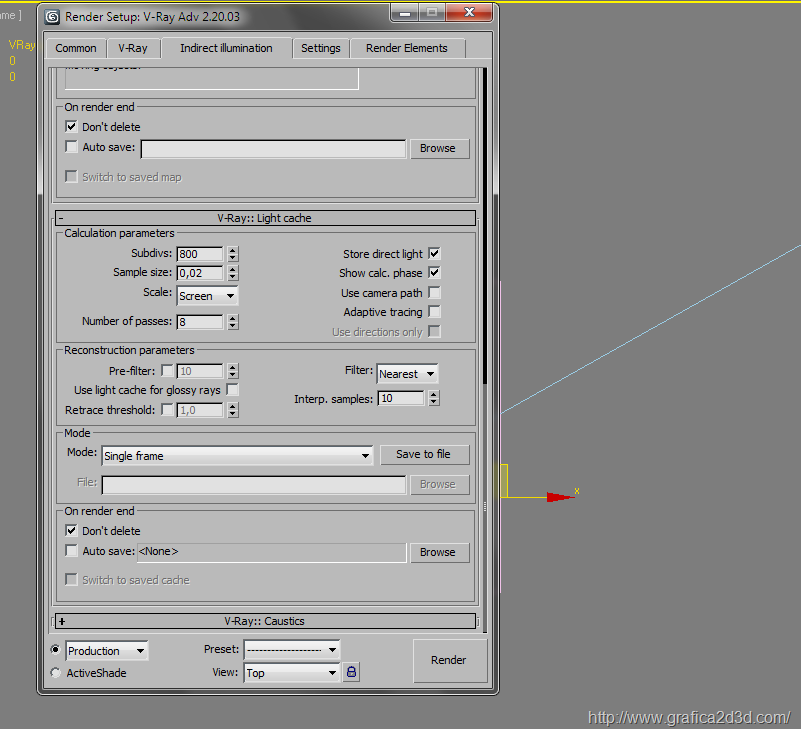
Task: Enable Light cache Auto save checkbox
Action: click(x=71, y=550)
